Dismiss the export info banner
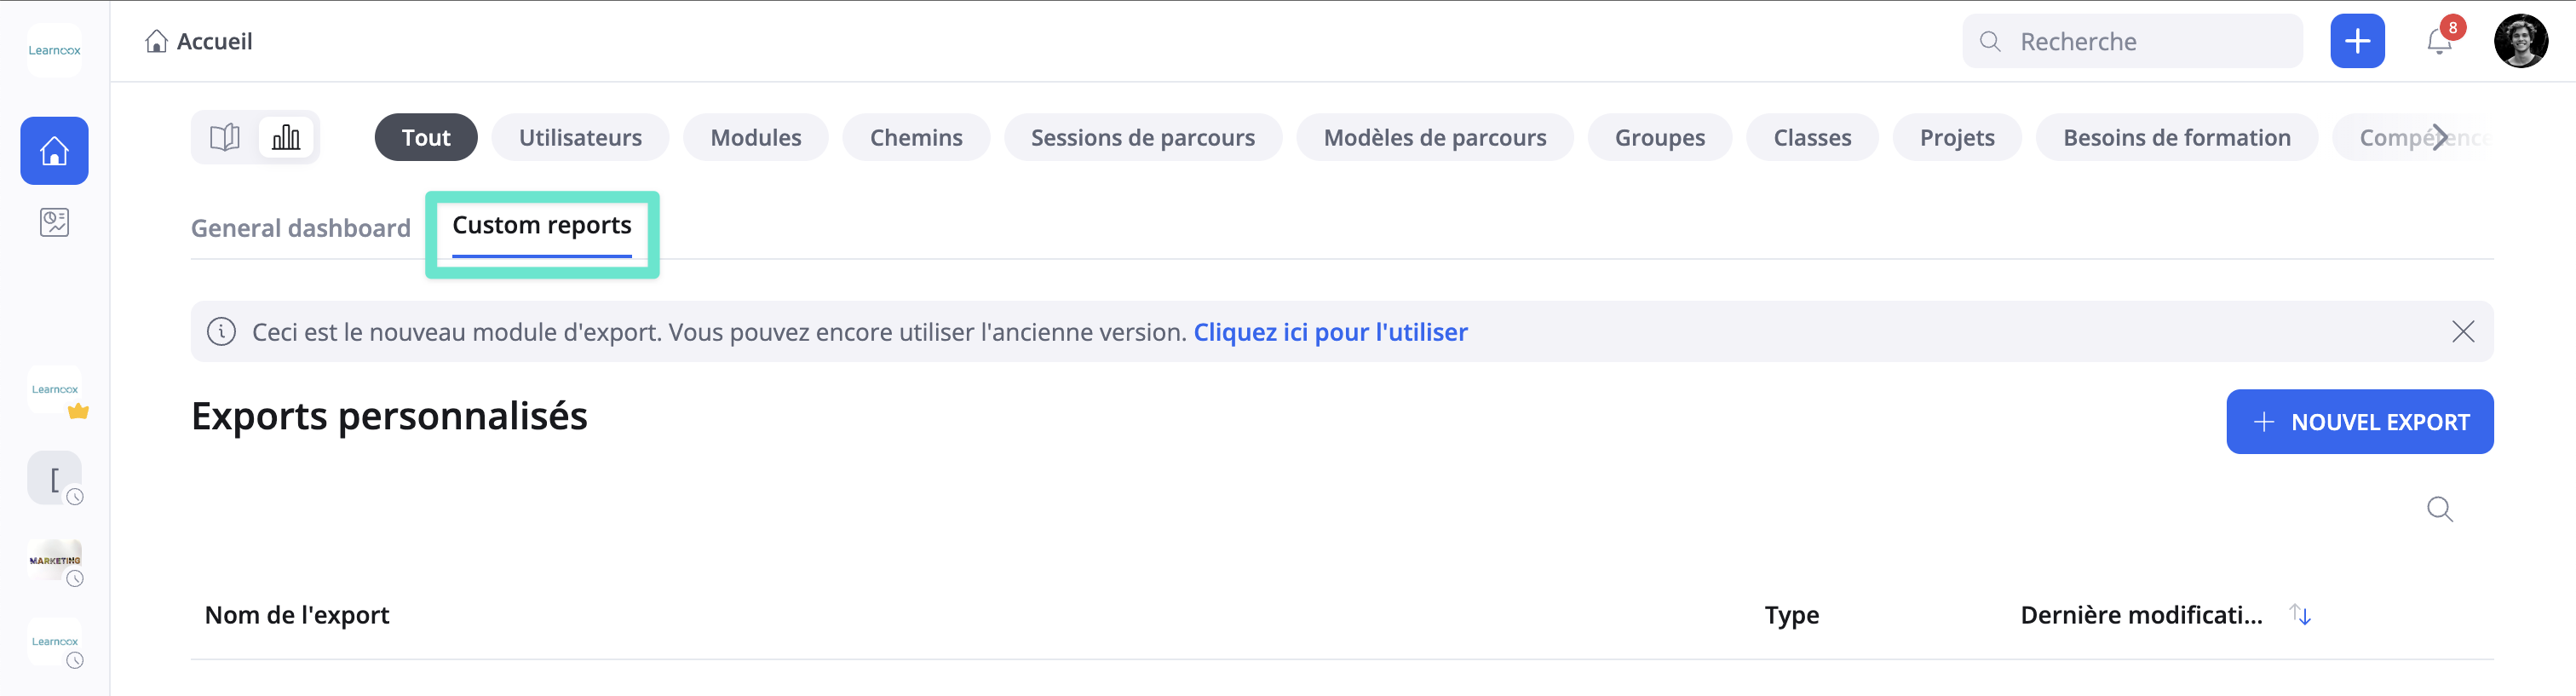The height and width of the screenshot is (696, 2576). click(x=2463, y=332)
